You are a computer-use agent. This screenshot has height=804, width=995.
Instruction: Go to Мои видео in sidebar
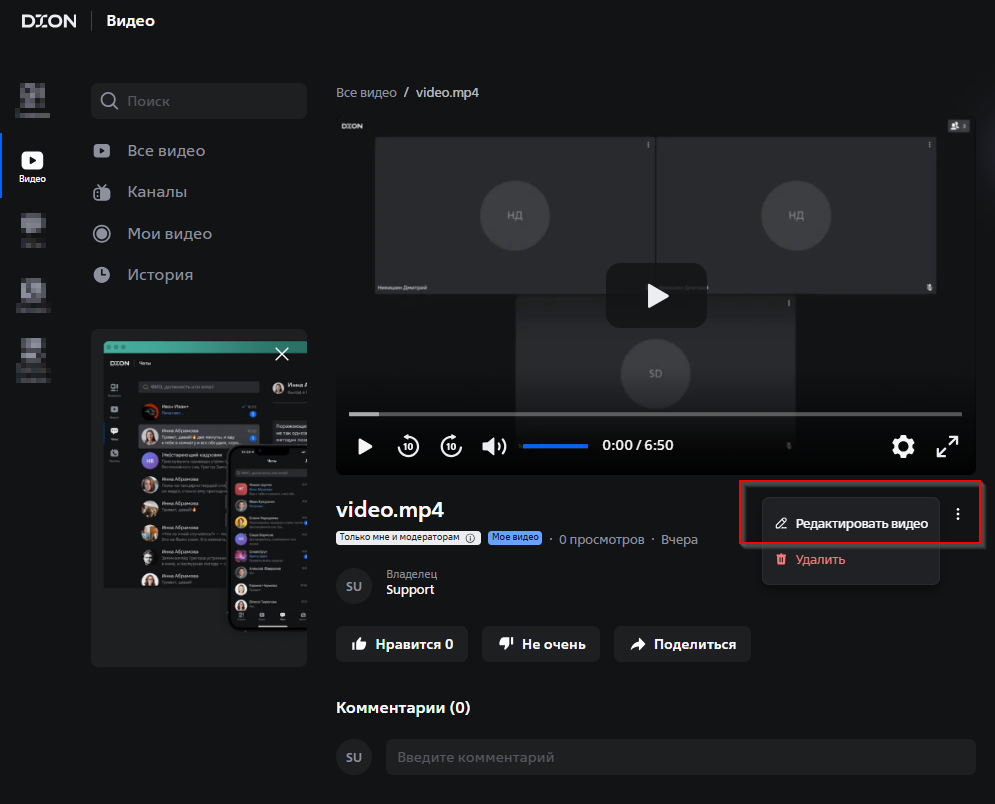click(169, 233)
